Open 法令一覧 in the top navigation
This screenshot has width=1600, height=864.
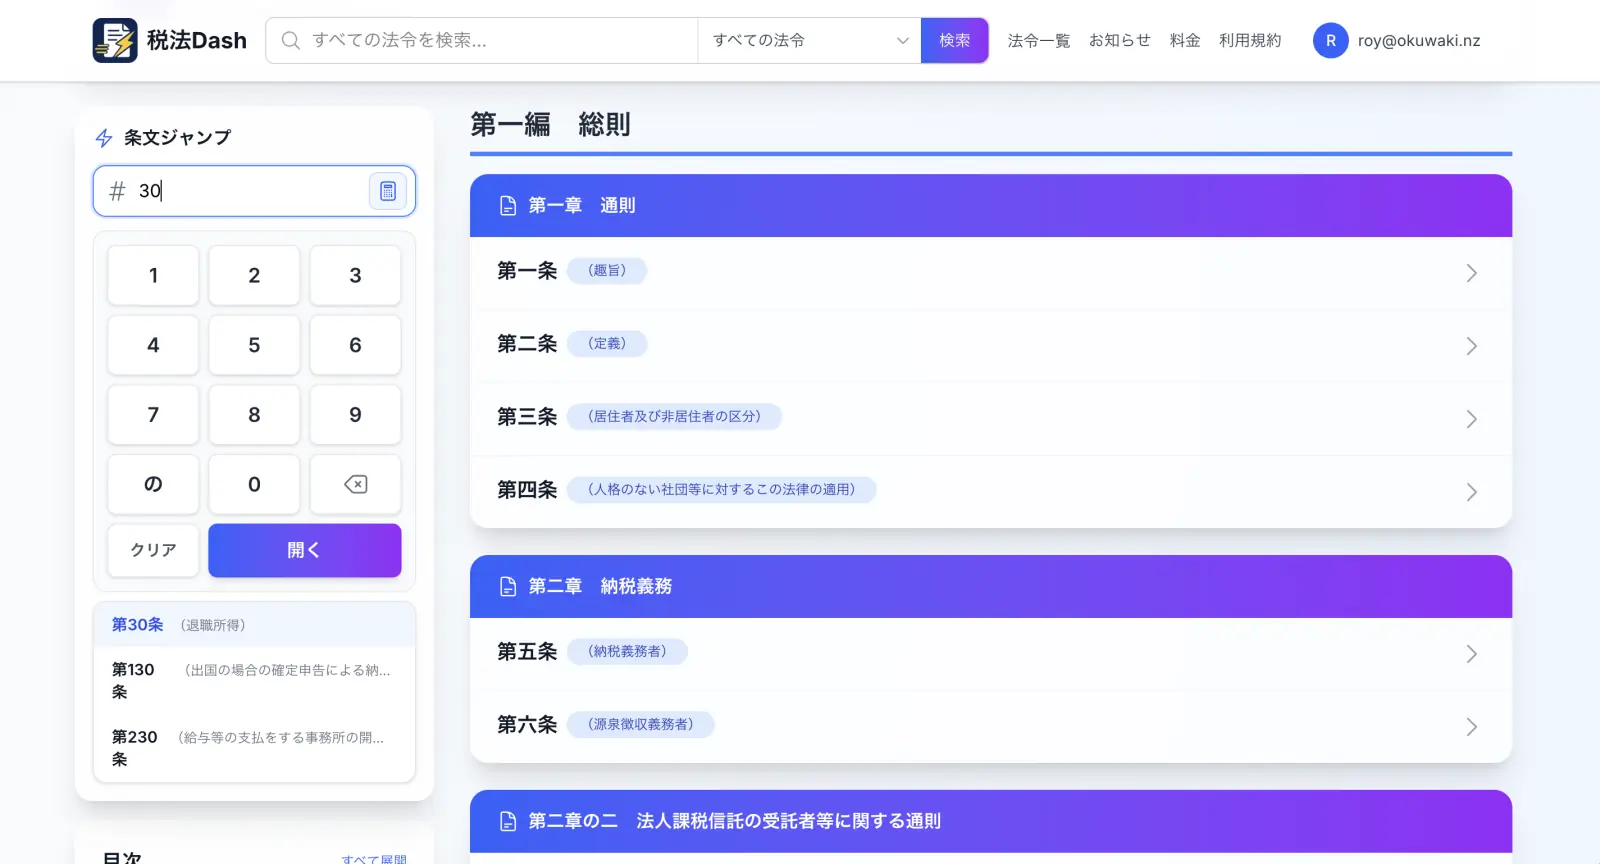1039,40
